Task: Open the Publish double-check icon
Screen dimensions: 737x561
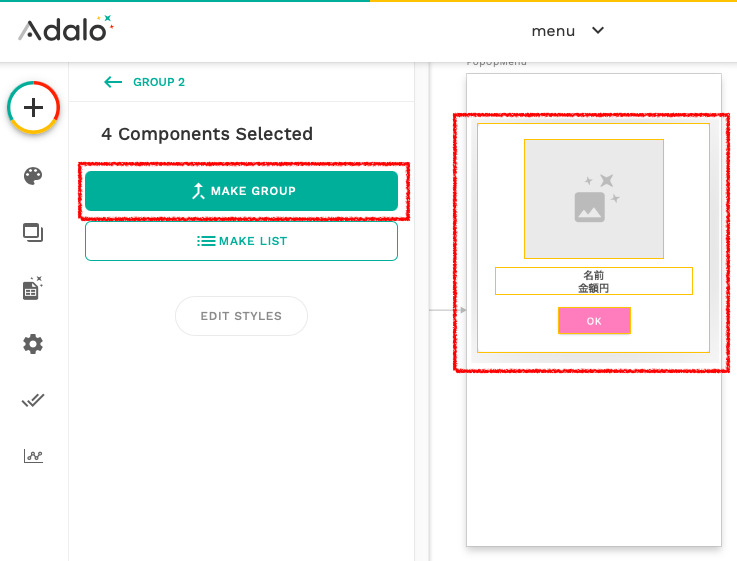Action: pos(33,400)
